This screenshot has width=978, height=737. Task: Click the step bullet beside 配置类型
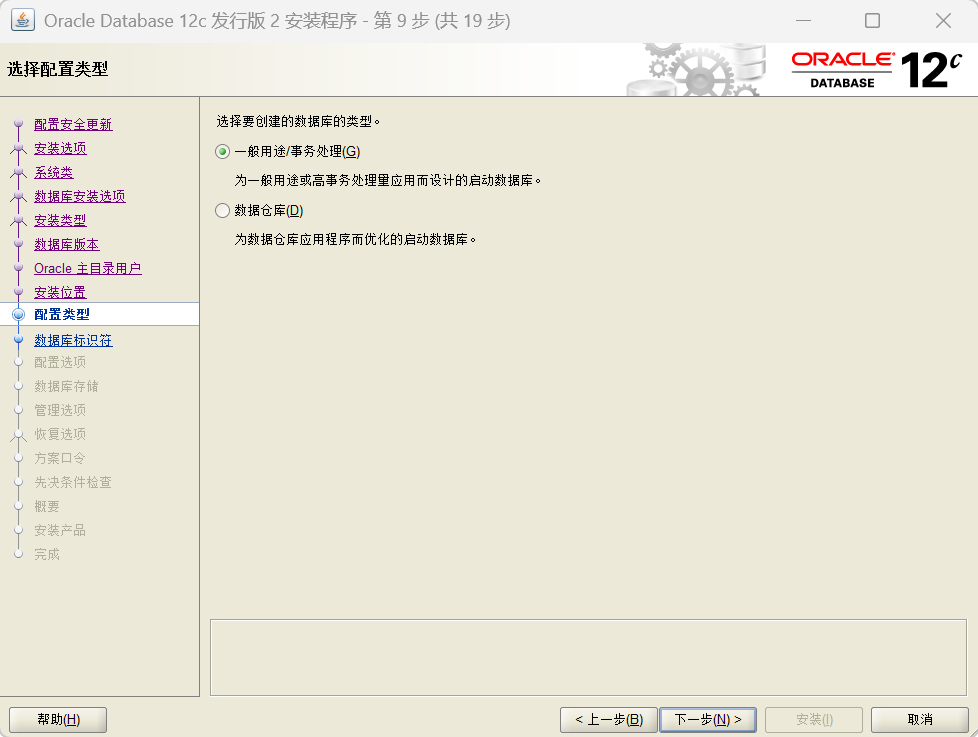coord(19,314)
